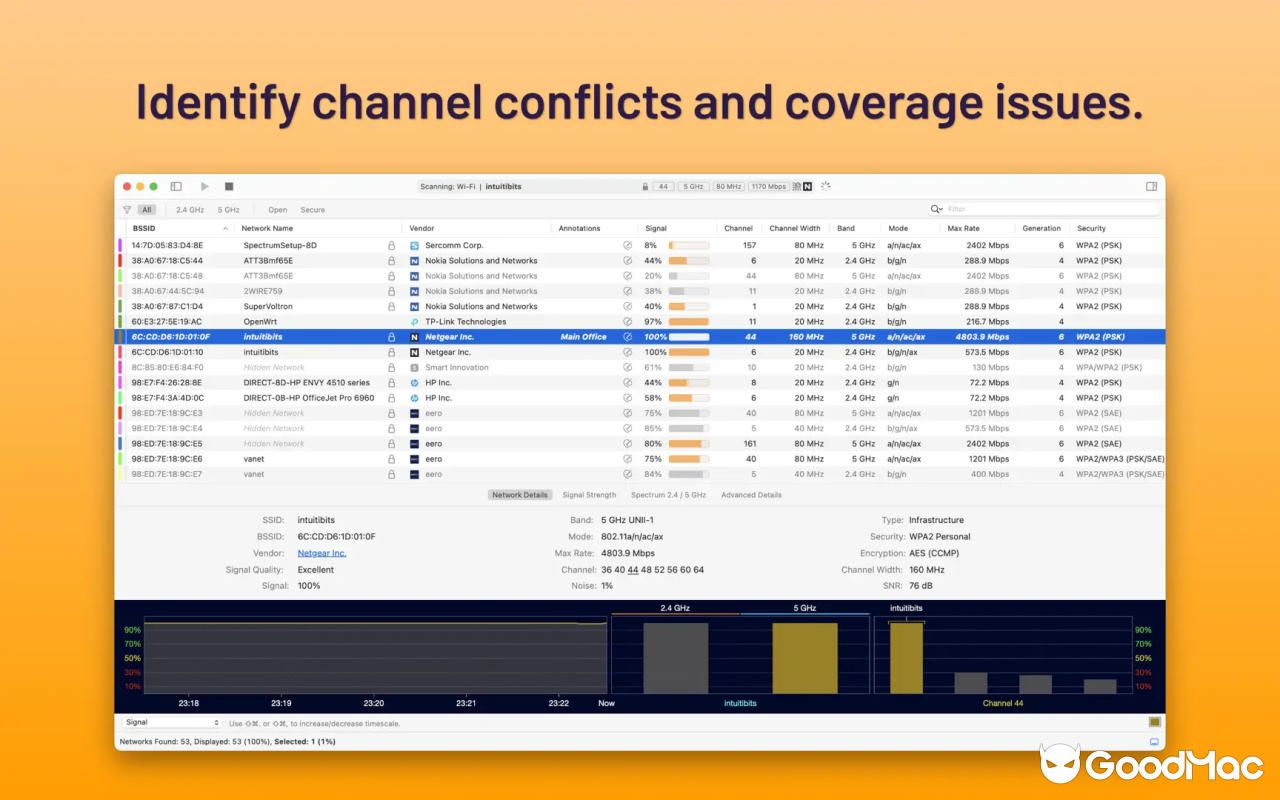Switch to the Signal Strength tab
This screenshot has width=1280, height=800.
click(x=589, y=495)
